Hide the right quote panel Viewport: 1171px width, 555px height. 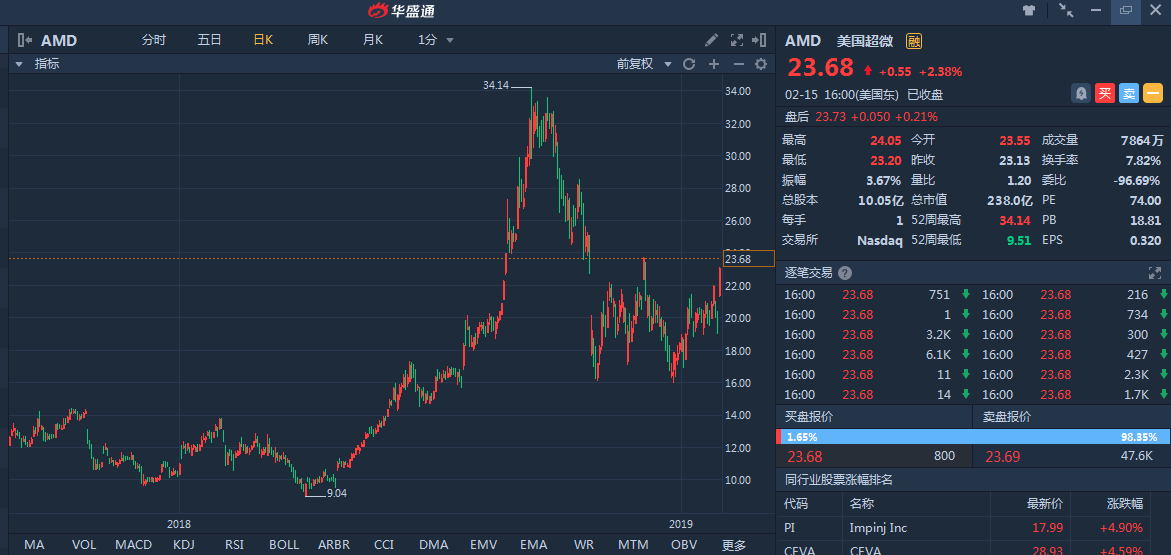[x=760, y=40]
